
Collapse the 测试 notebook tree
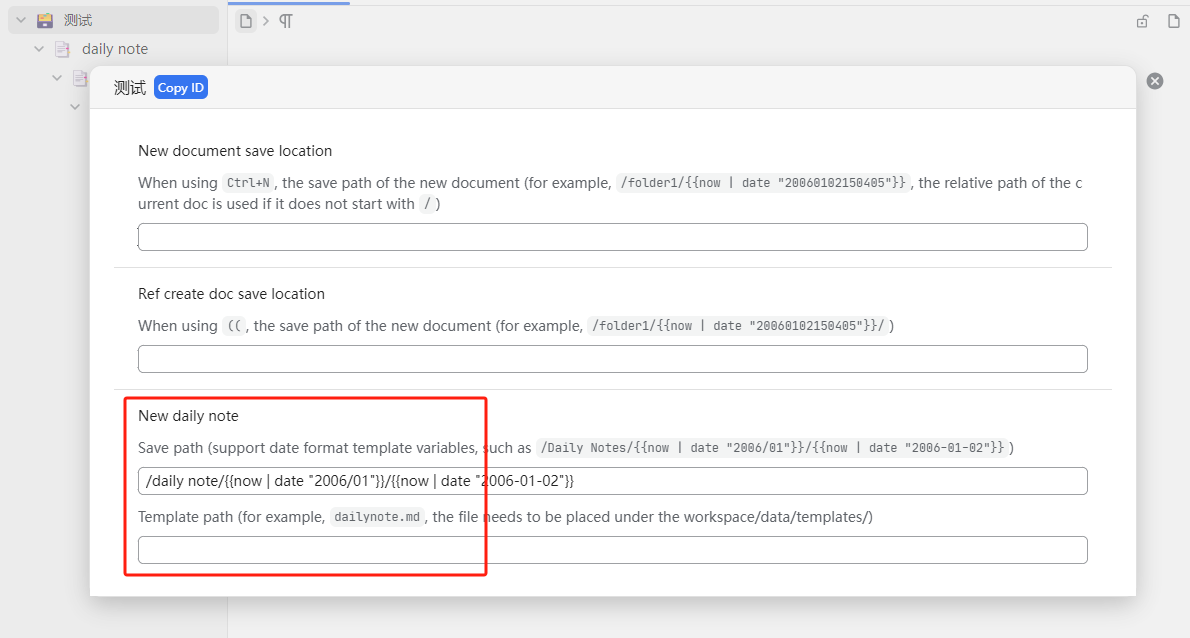(x=20, y=20)
